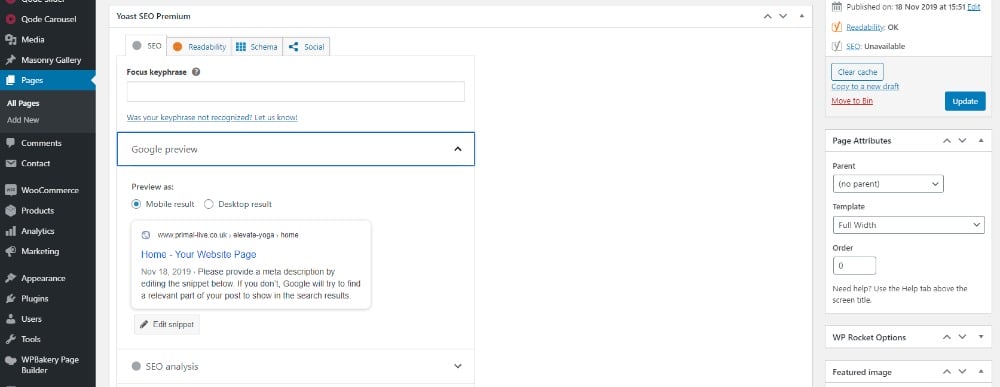
Task: Switch to the Schema tab
Action: (256, 47)
